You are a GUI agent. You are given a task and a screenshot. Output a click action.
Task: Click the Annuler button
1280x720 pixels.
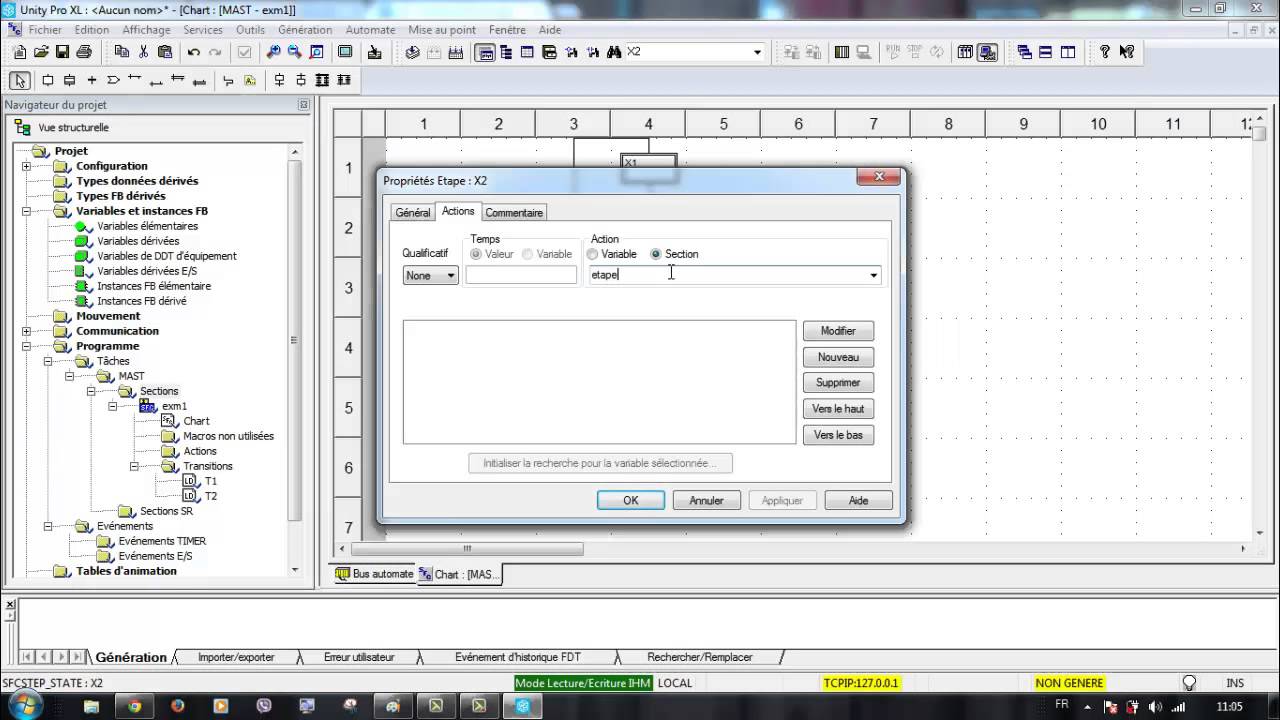click(706, 500)
